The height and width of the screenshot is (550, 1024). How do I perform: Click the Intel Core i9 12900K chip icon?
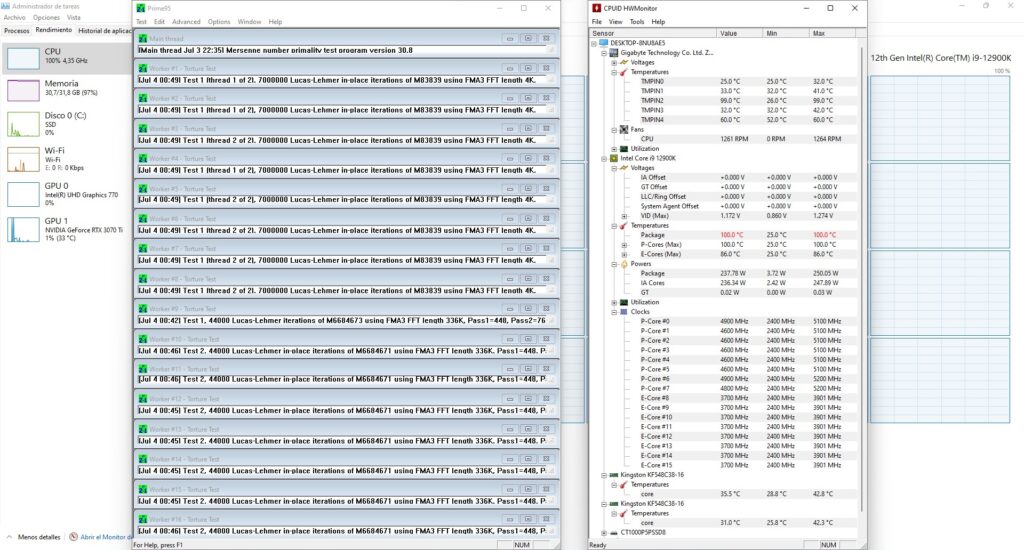[614, 158]
